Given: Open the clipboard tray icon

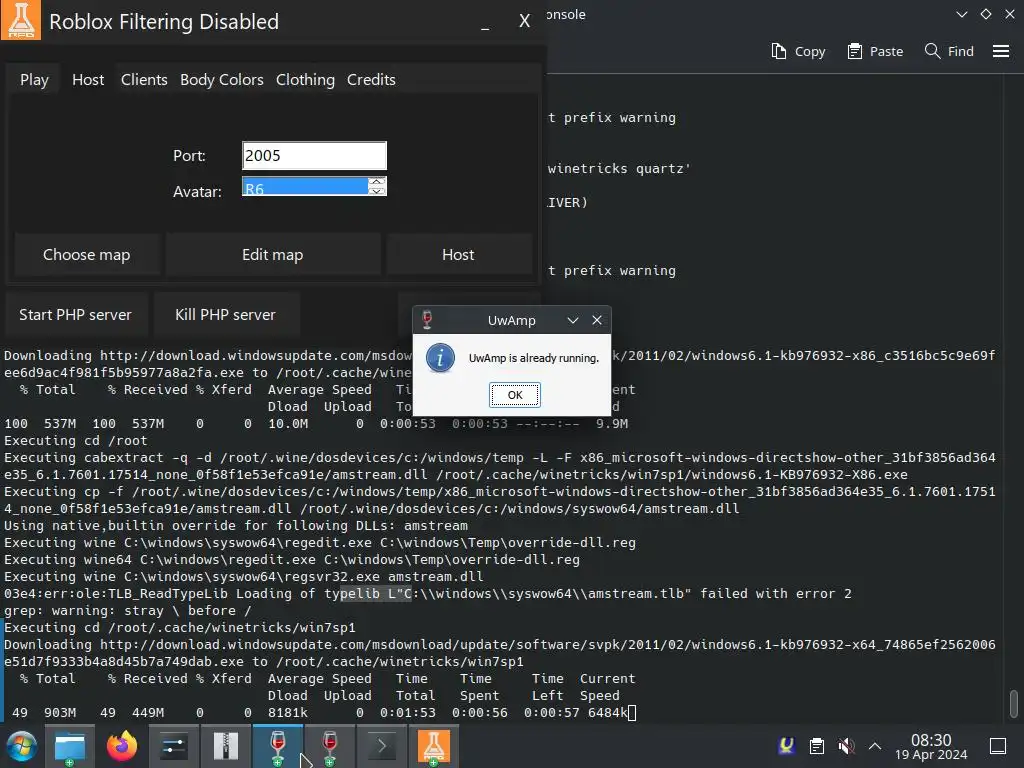Looking at the screenshot, I should [x=817, y=746].
